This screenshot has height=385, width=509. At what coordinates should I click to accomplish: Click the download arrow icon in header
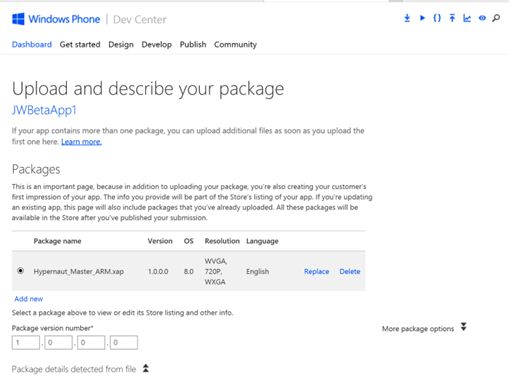click(x=407, y=18)
